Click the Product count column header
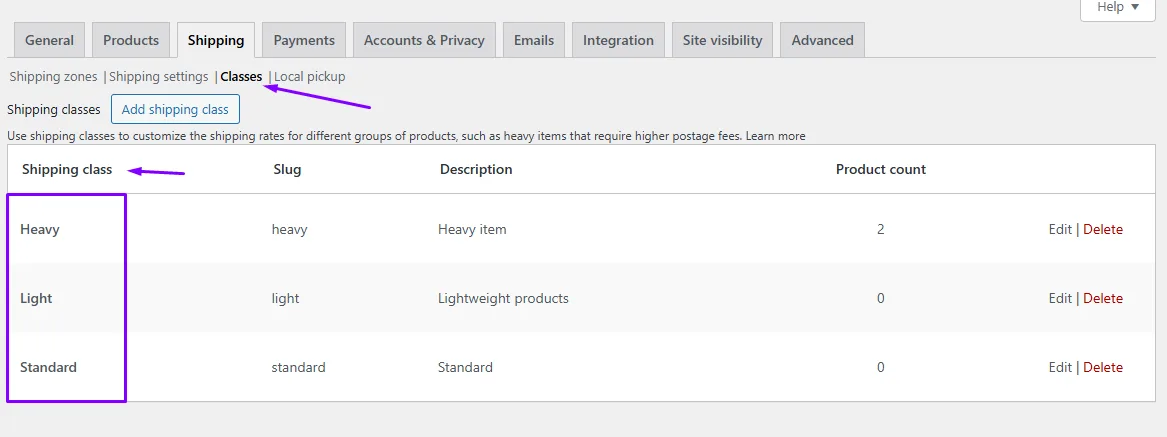 coord(880,170)
